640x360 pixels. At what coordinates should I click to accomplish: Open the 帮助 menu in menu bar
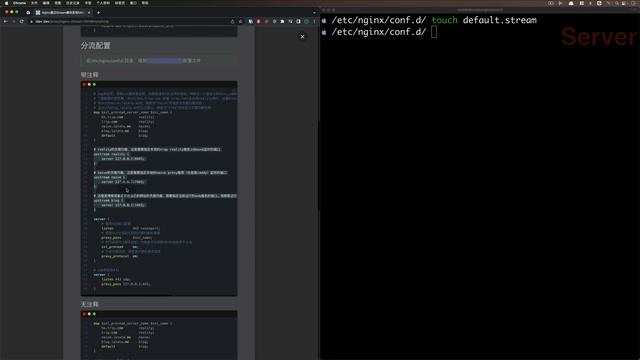tap(145, 3)
